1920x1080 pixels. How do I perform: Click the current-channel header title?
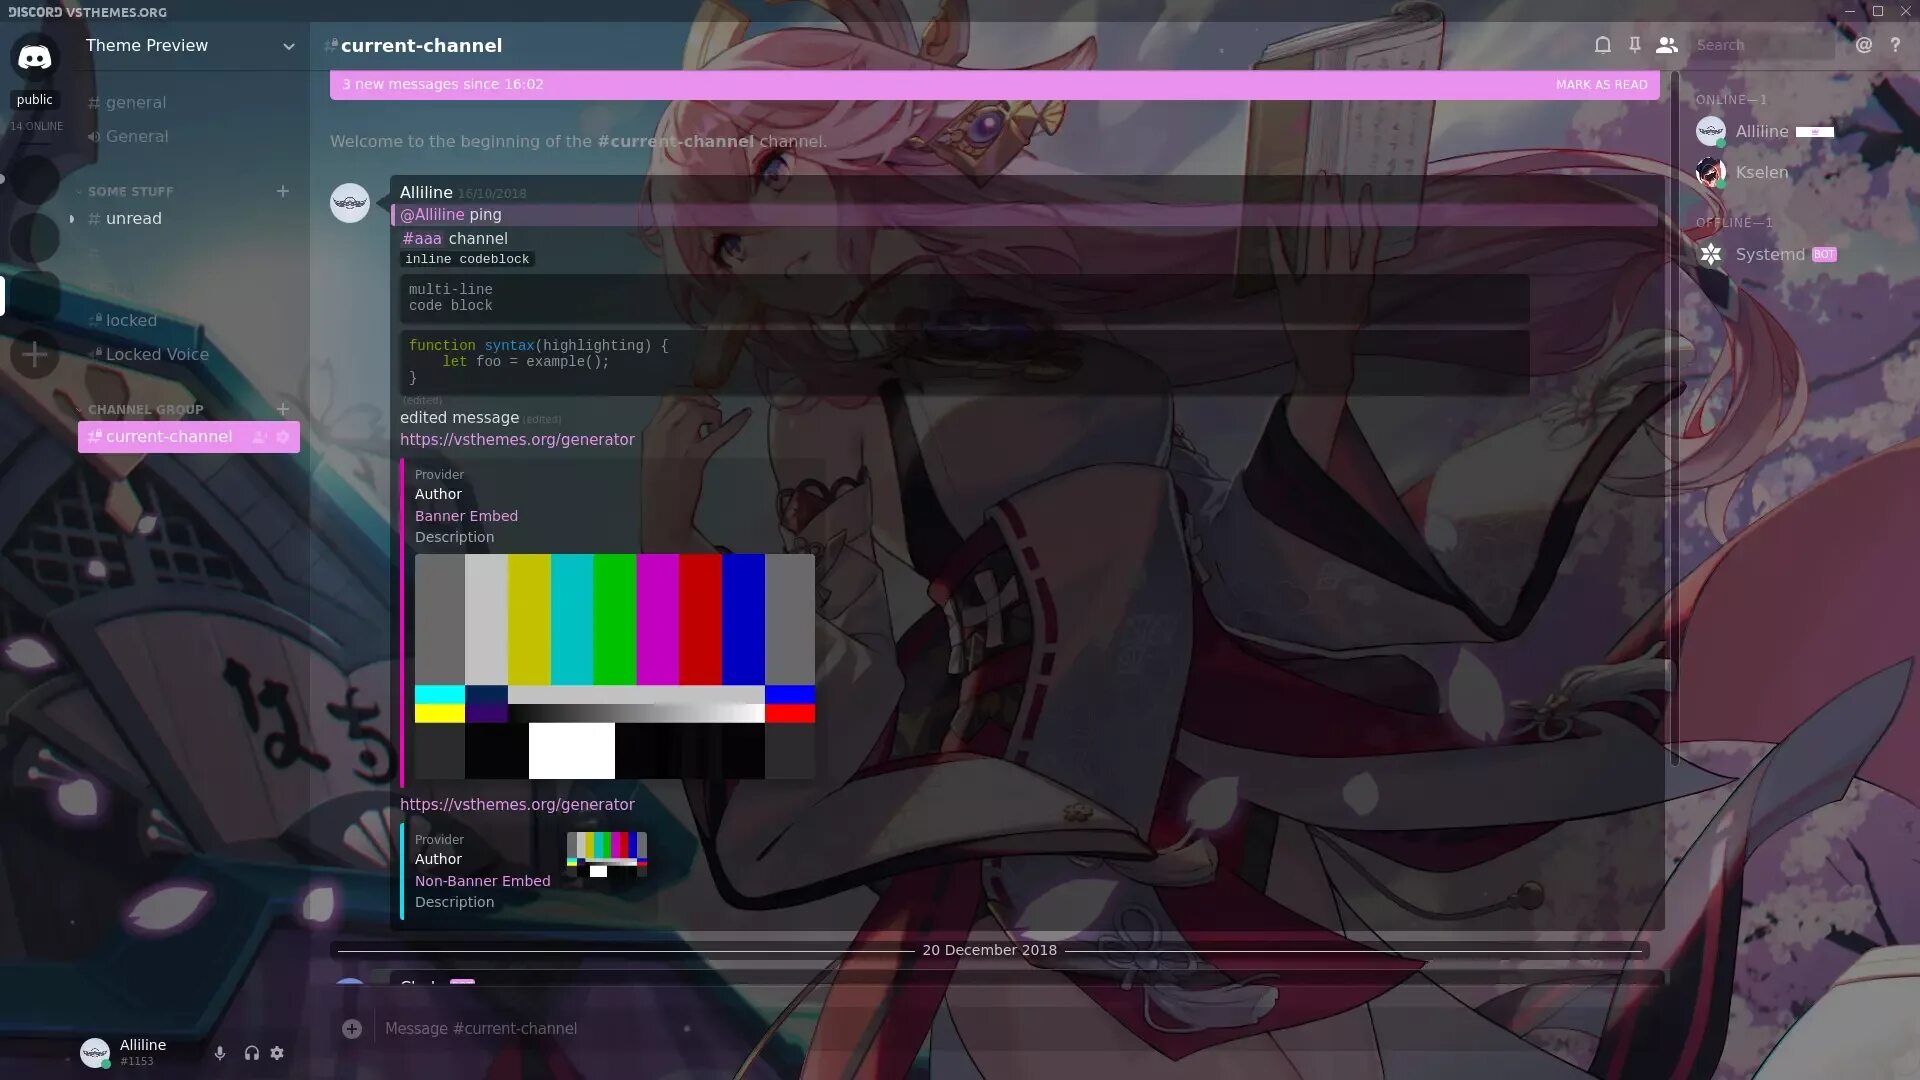(421, 46)
